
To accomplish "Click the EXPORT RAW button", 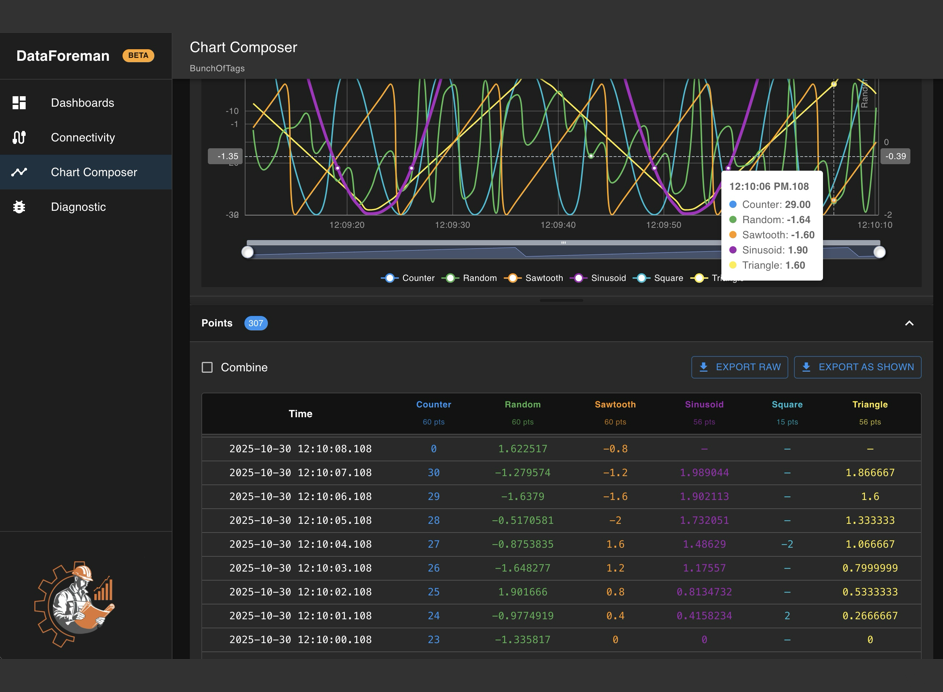I will click(x=739, y=367).
